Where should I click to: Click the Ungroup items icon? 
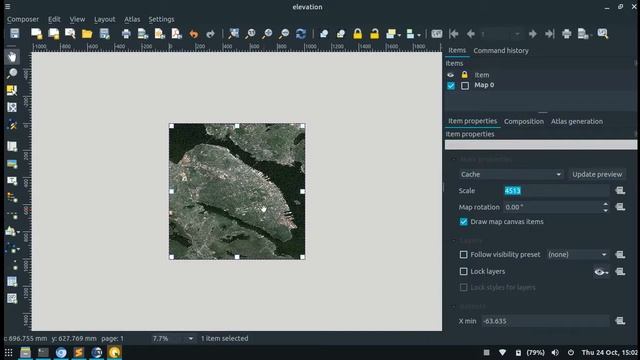click(x=341, y=33)
